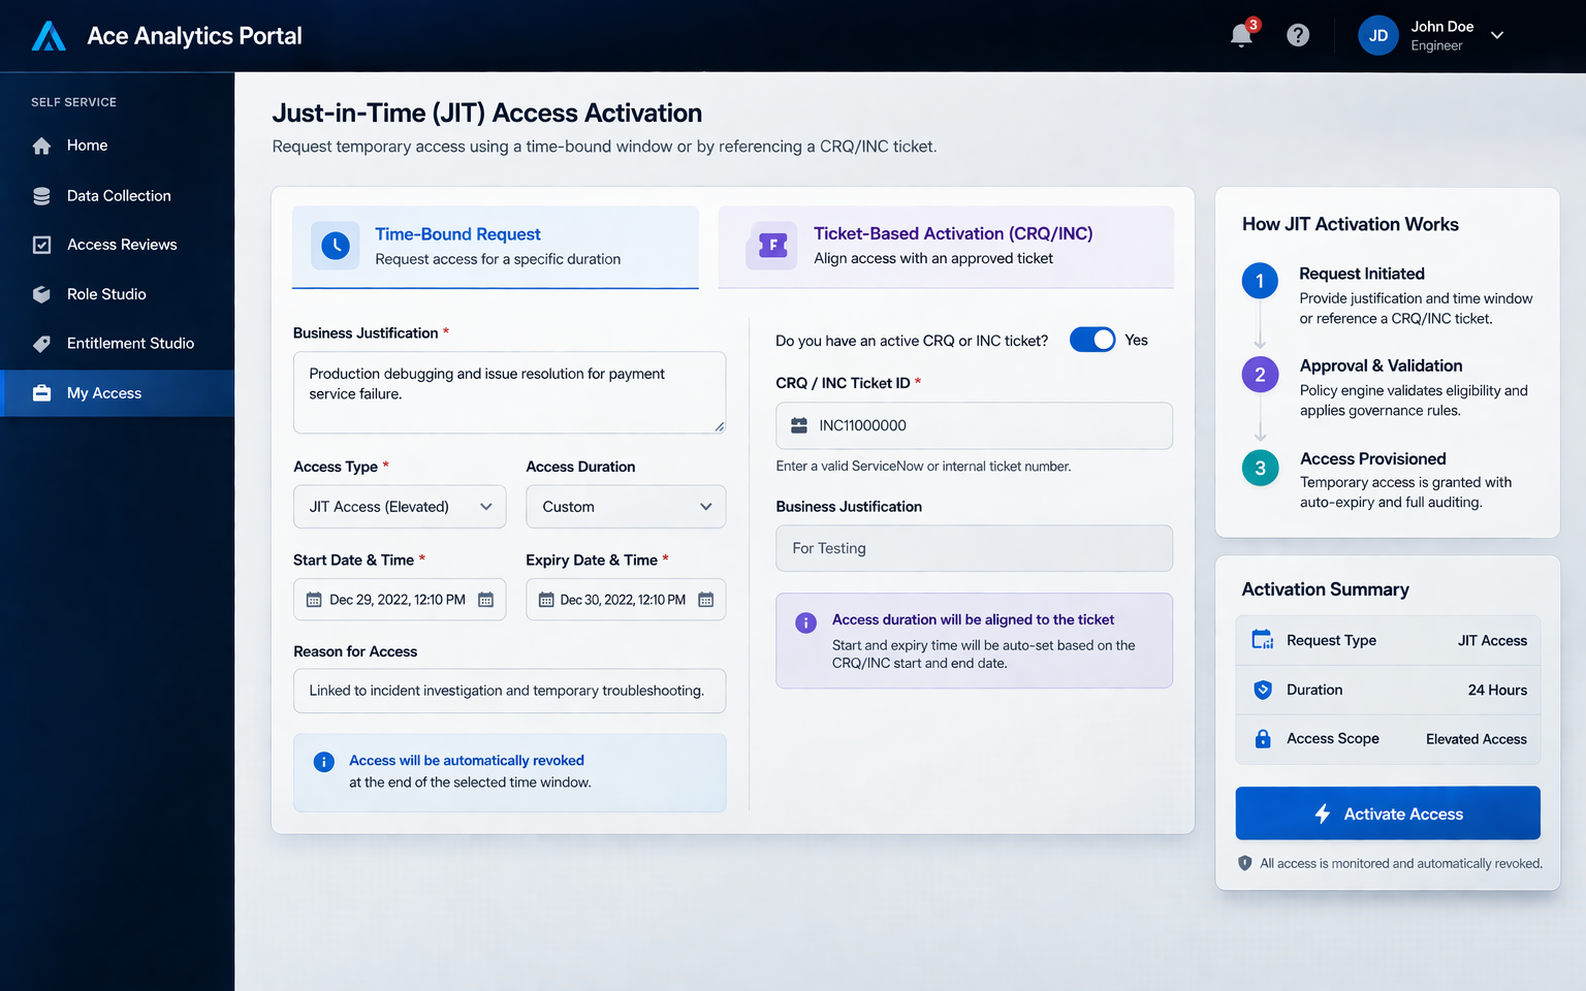Image resolution: width=1586 pixels, height=991 pixels.
Task: Open the help question mark icon
Action: [1298, 36]
